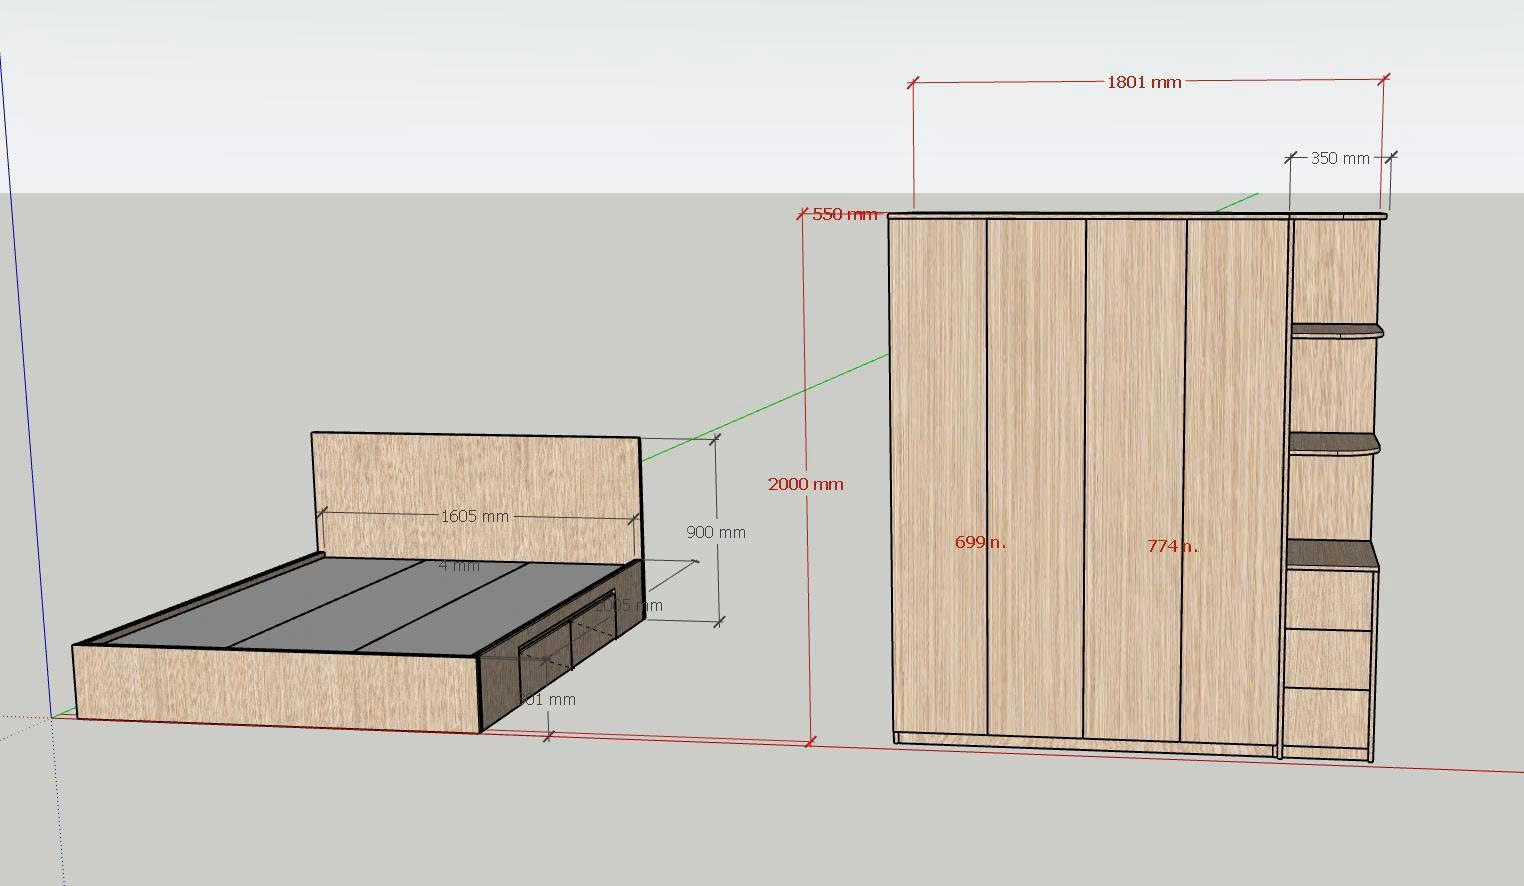Click the 900 mm bed height dimension
The width and height of the screenshot is (1524, 886).
pos(715,532)
